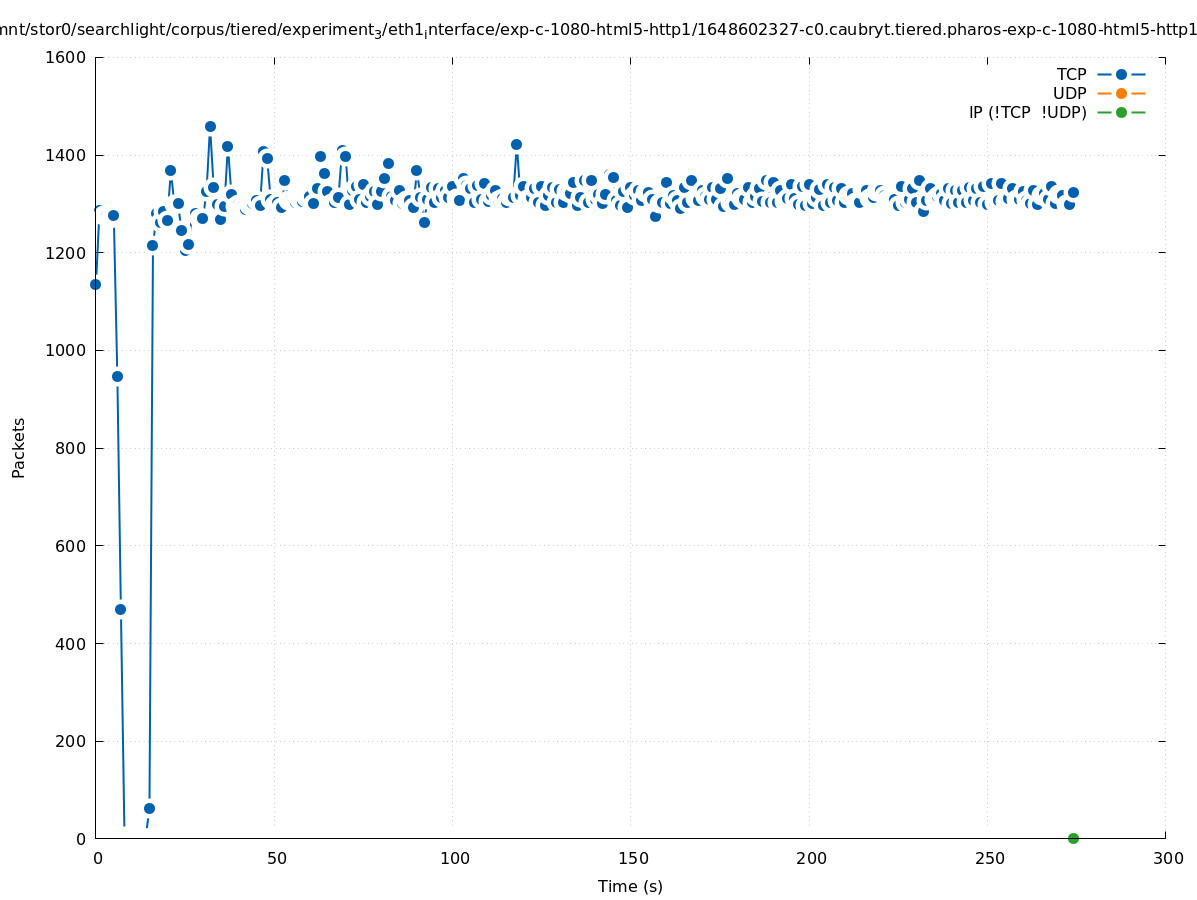Click the 300 x-axis tick label

(1166, 858)
